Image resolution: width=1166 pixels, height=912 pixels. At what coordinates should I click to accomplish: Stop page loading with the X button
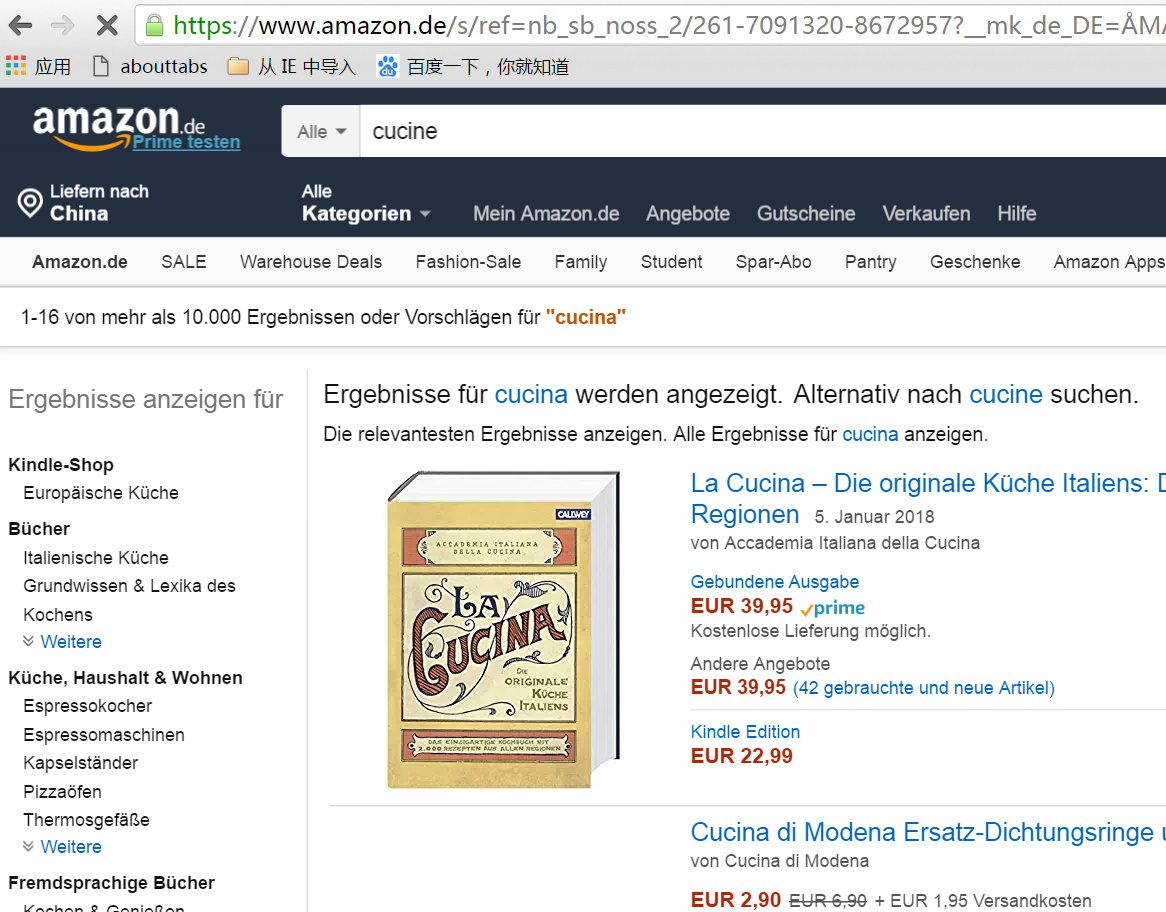click(x=107, y=25)
